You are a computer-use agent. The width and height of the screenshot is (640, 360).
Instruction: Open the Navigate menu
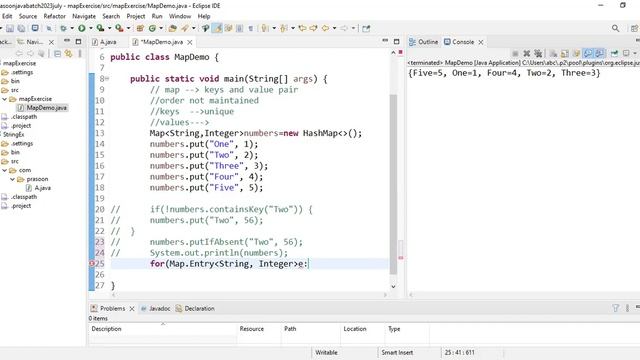coord(84,16)
